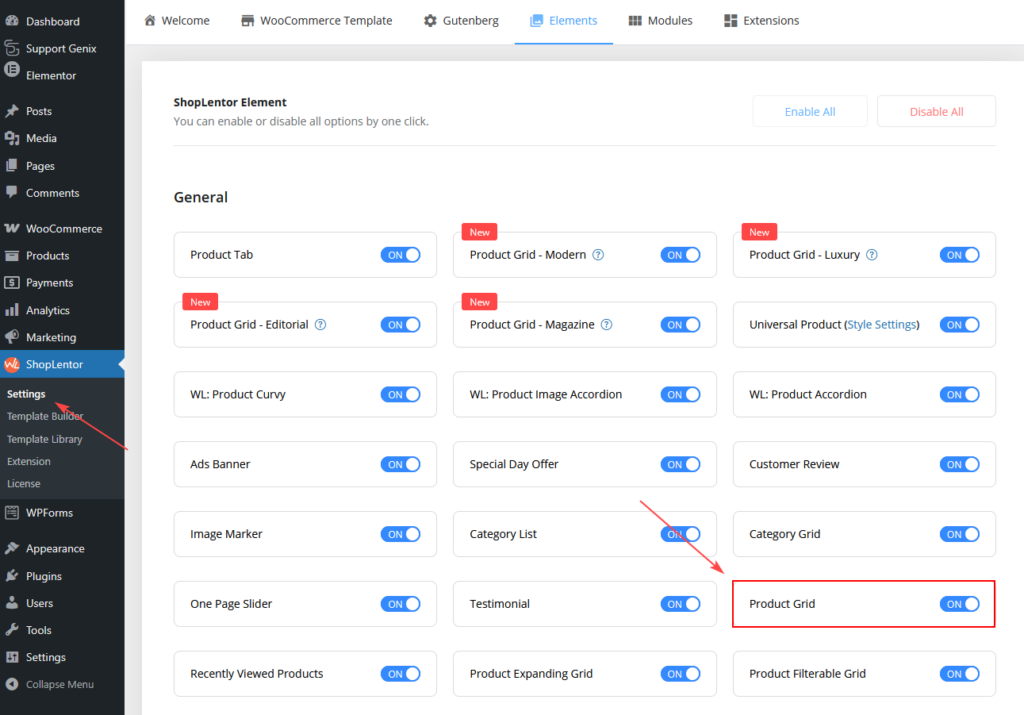The image size is (1024, 715).
Task: Open Analytics from the sidebar
Action: tap(14, 310)
